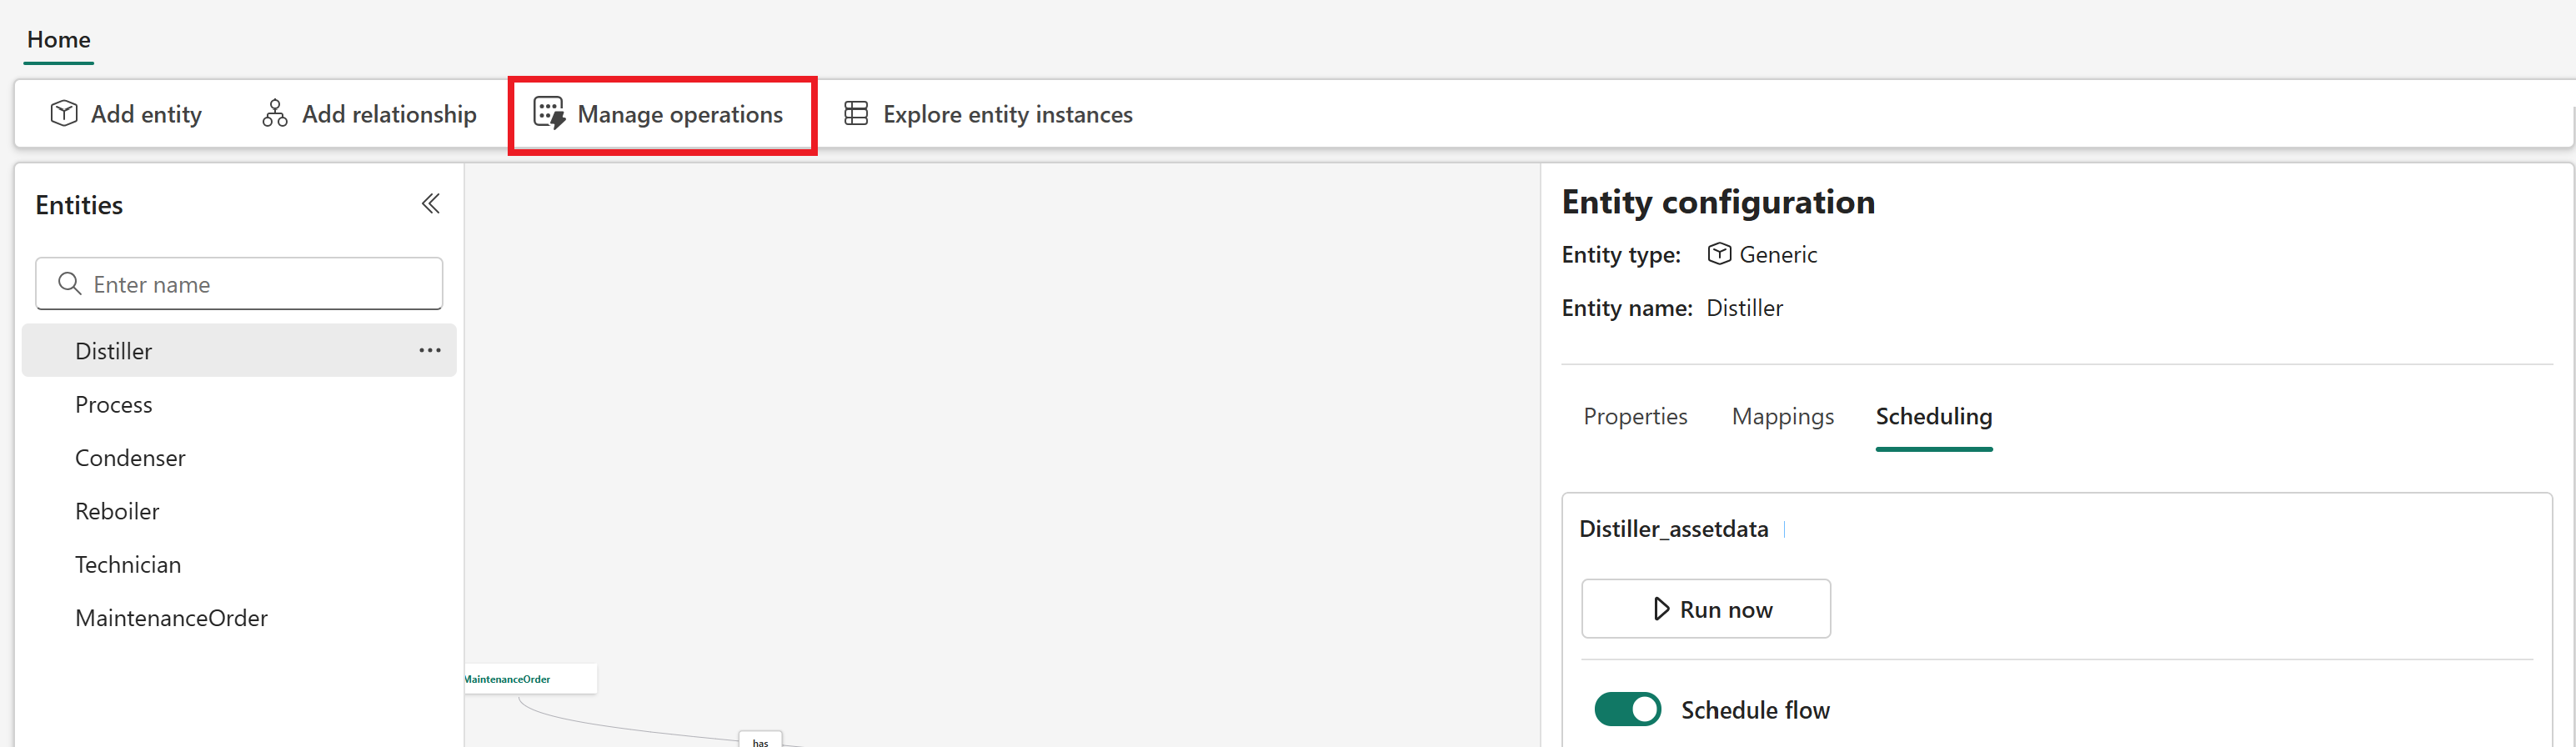2576x747 pixels.
Task: Select the Condenser entity in the list
Action: [130, 458]
